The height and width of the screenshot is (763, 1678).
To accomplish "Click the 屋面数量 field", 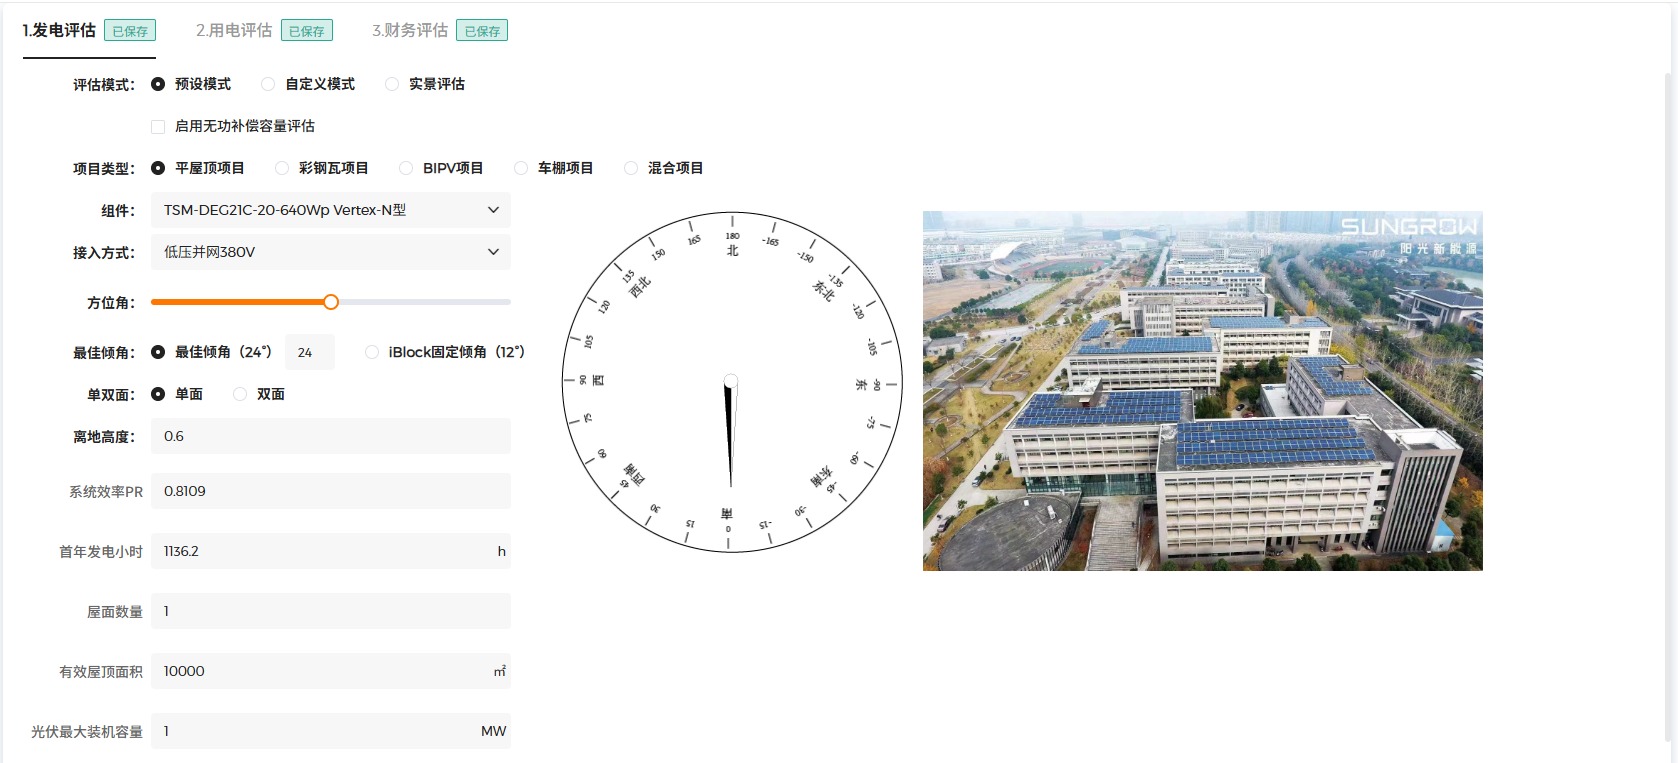I will point(331,611).
